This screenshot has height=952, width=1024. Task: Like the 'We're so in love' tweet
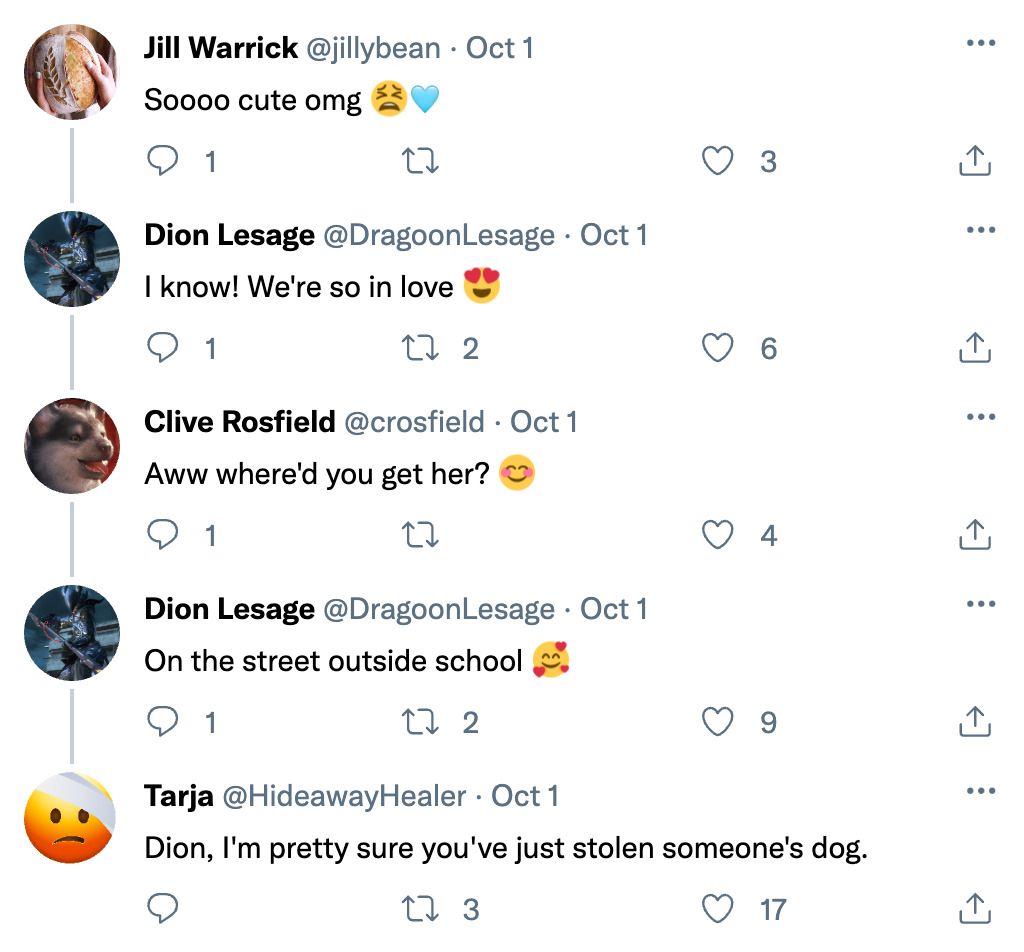(718, 348)
